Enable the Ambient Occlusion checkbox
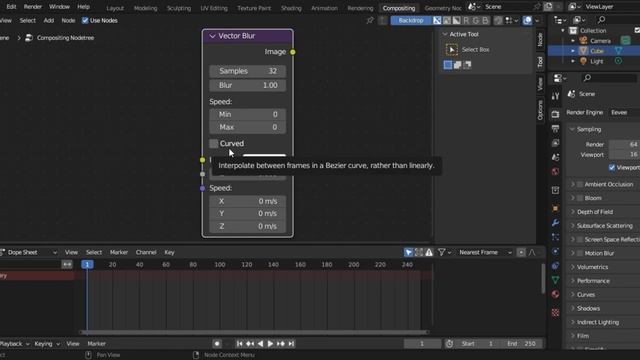Image resolution: width=640 pixels, height=360 pixels. coord(580,184)
